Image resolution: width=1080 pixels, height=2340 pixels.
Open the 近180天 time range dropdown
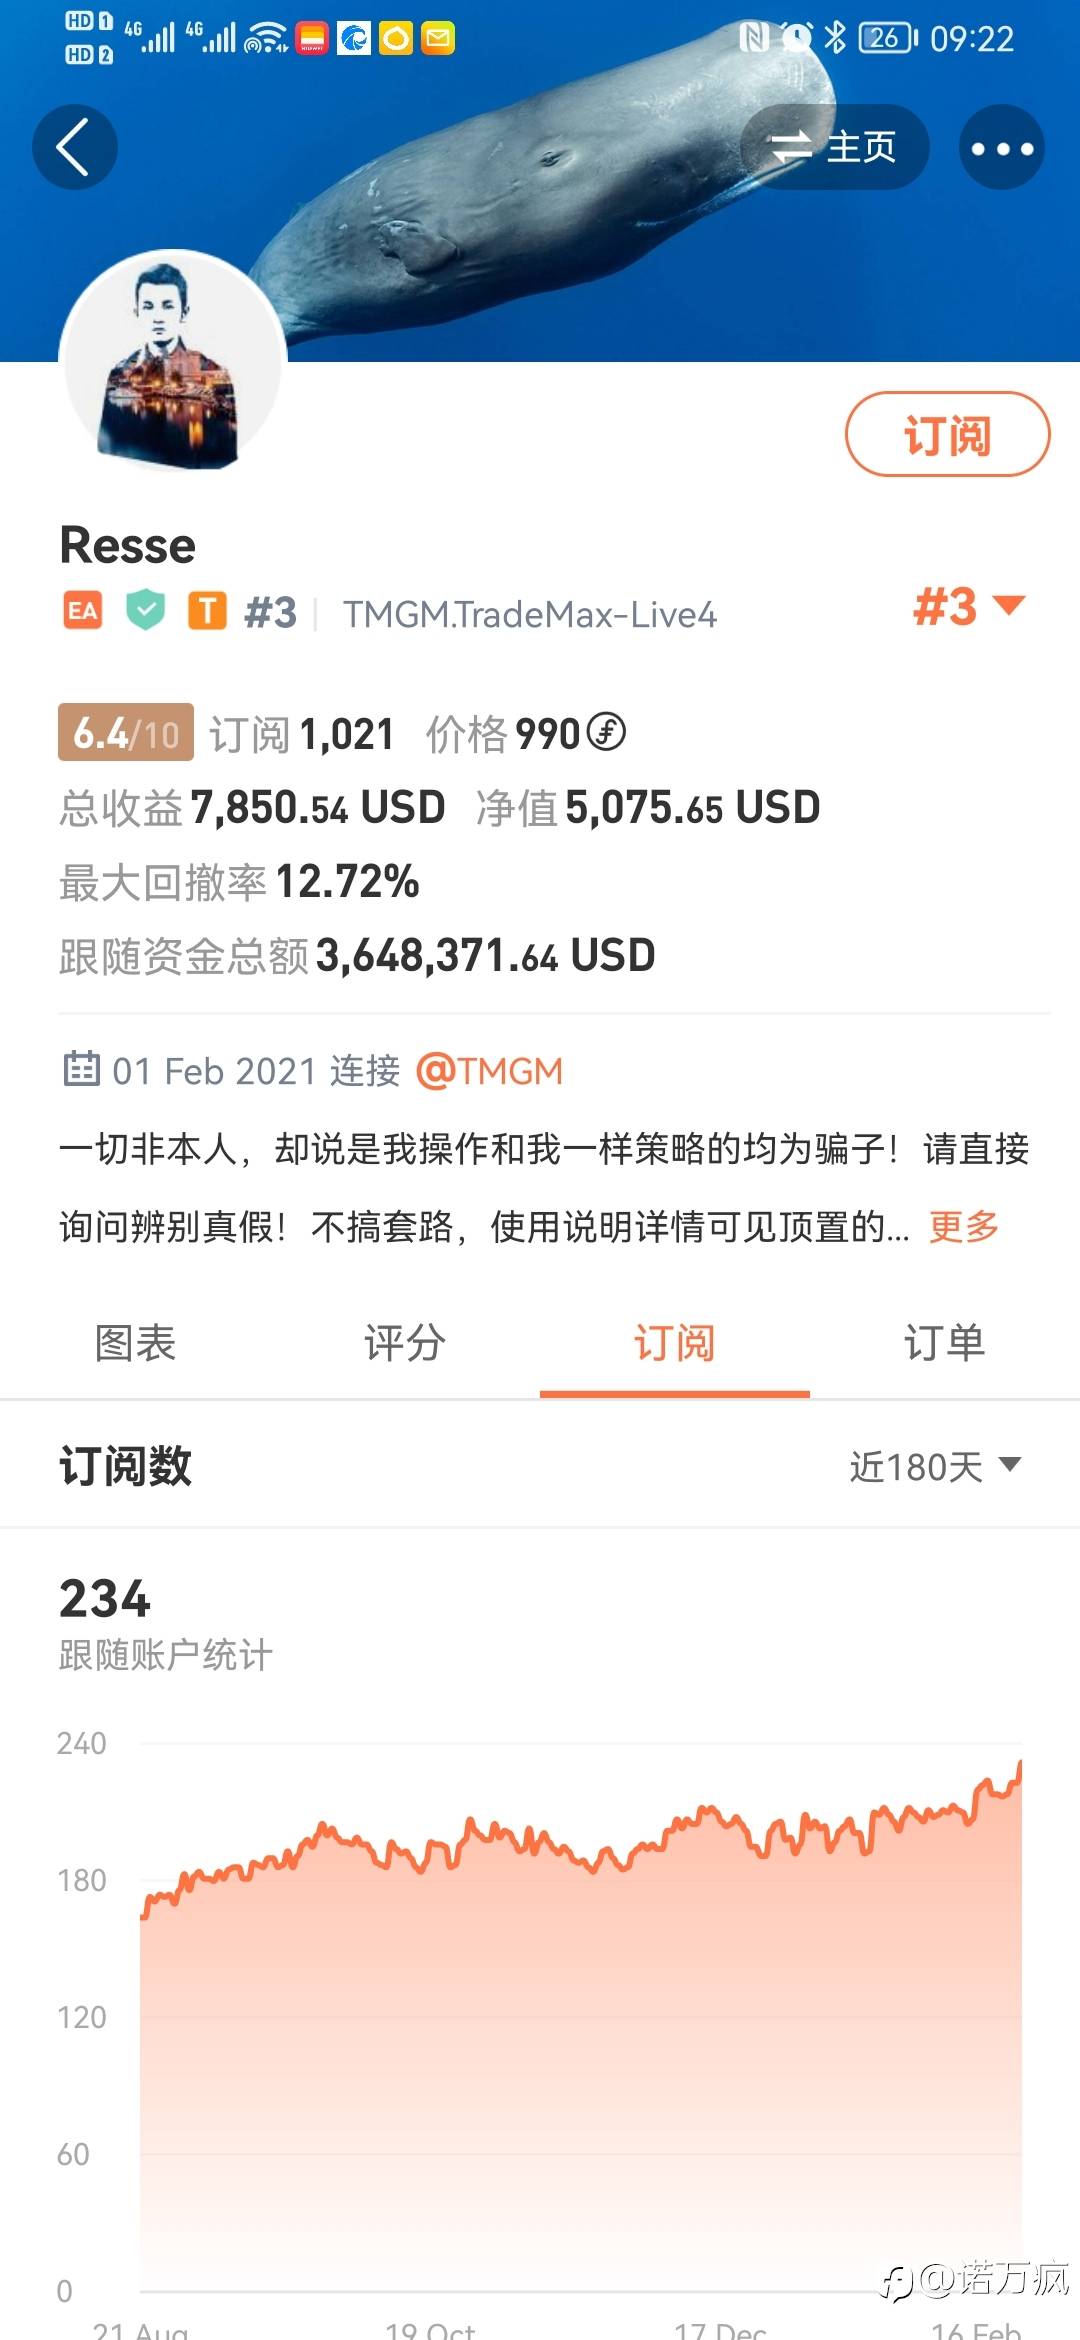(935, 1467)
